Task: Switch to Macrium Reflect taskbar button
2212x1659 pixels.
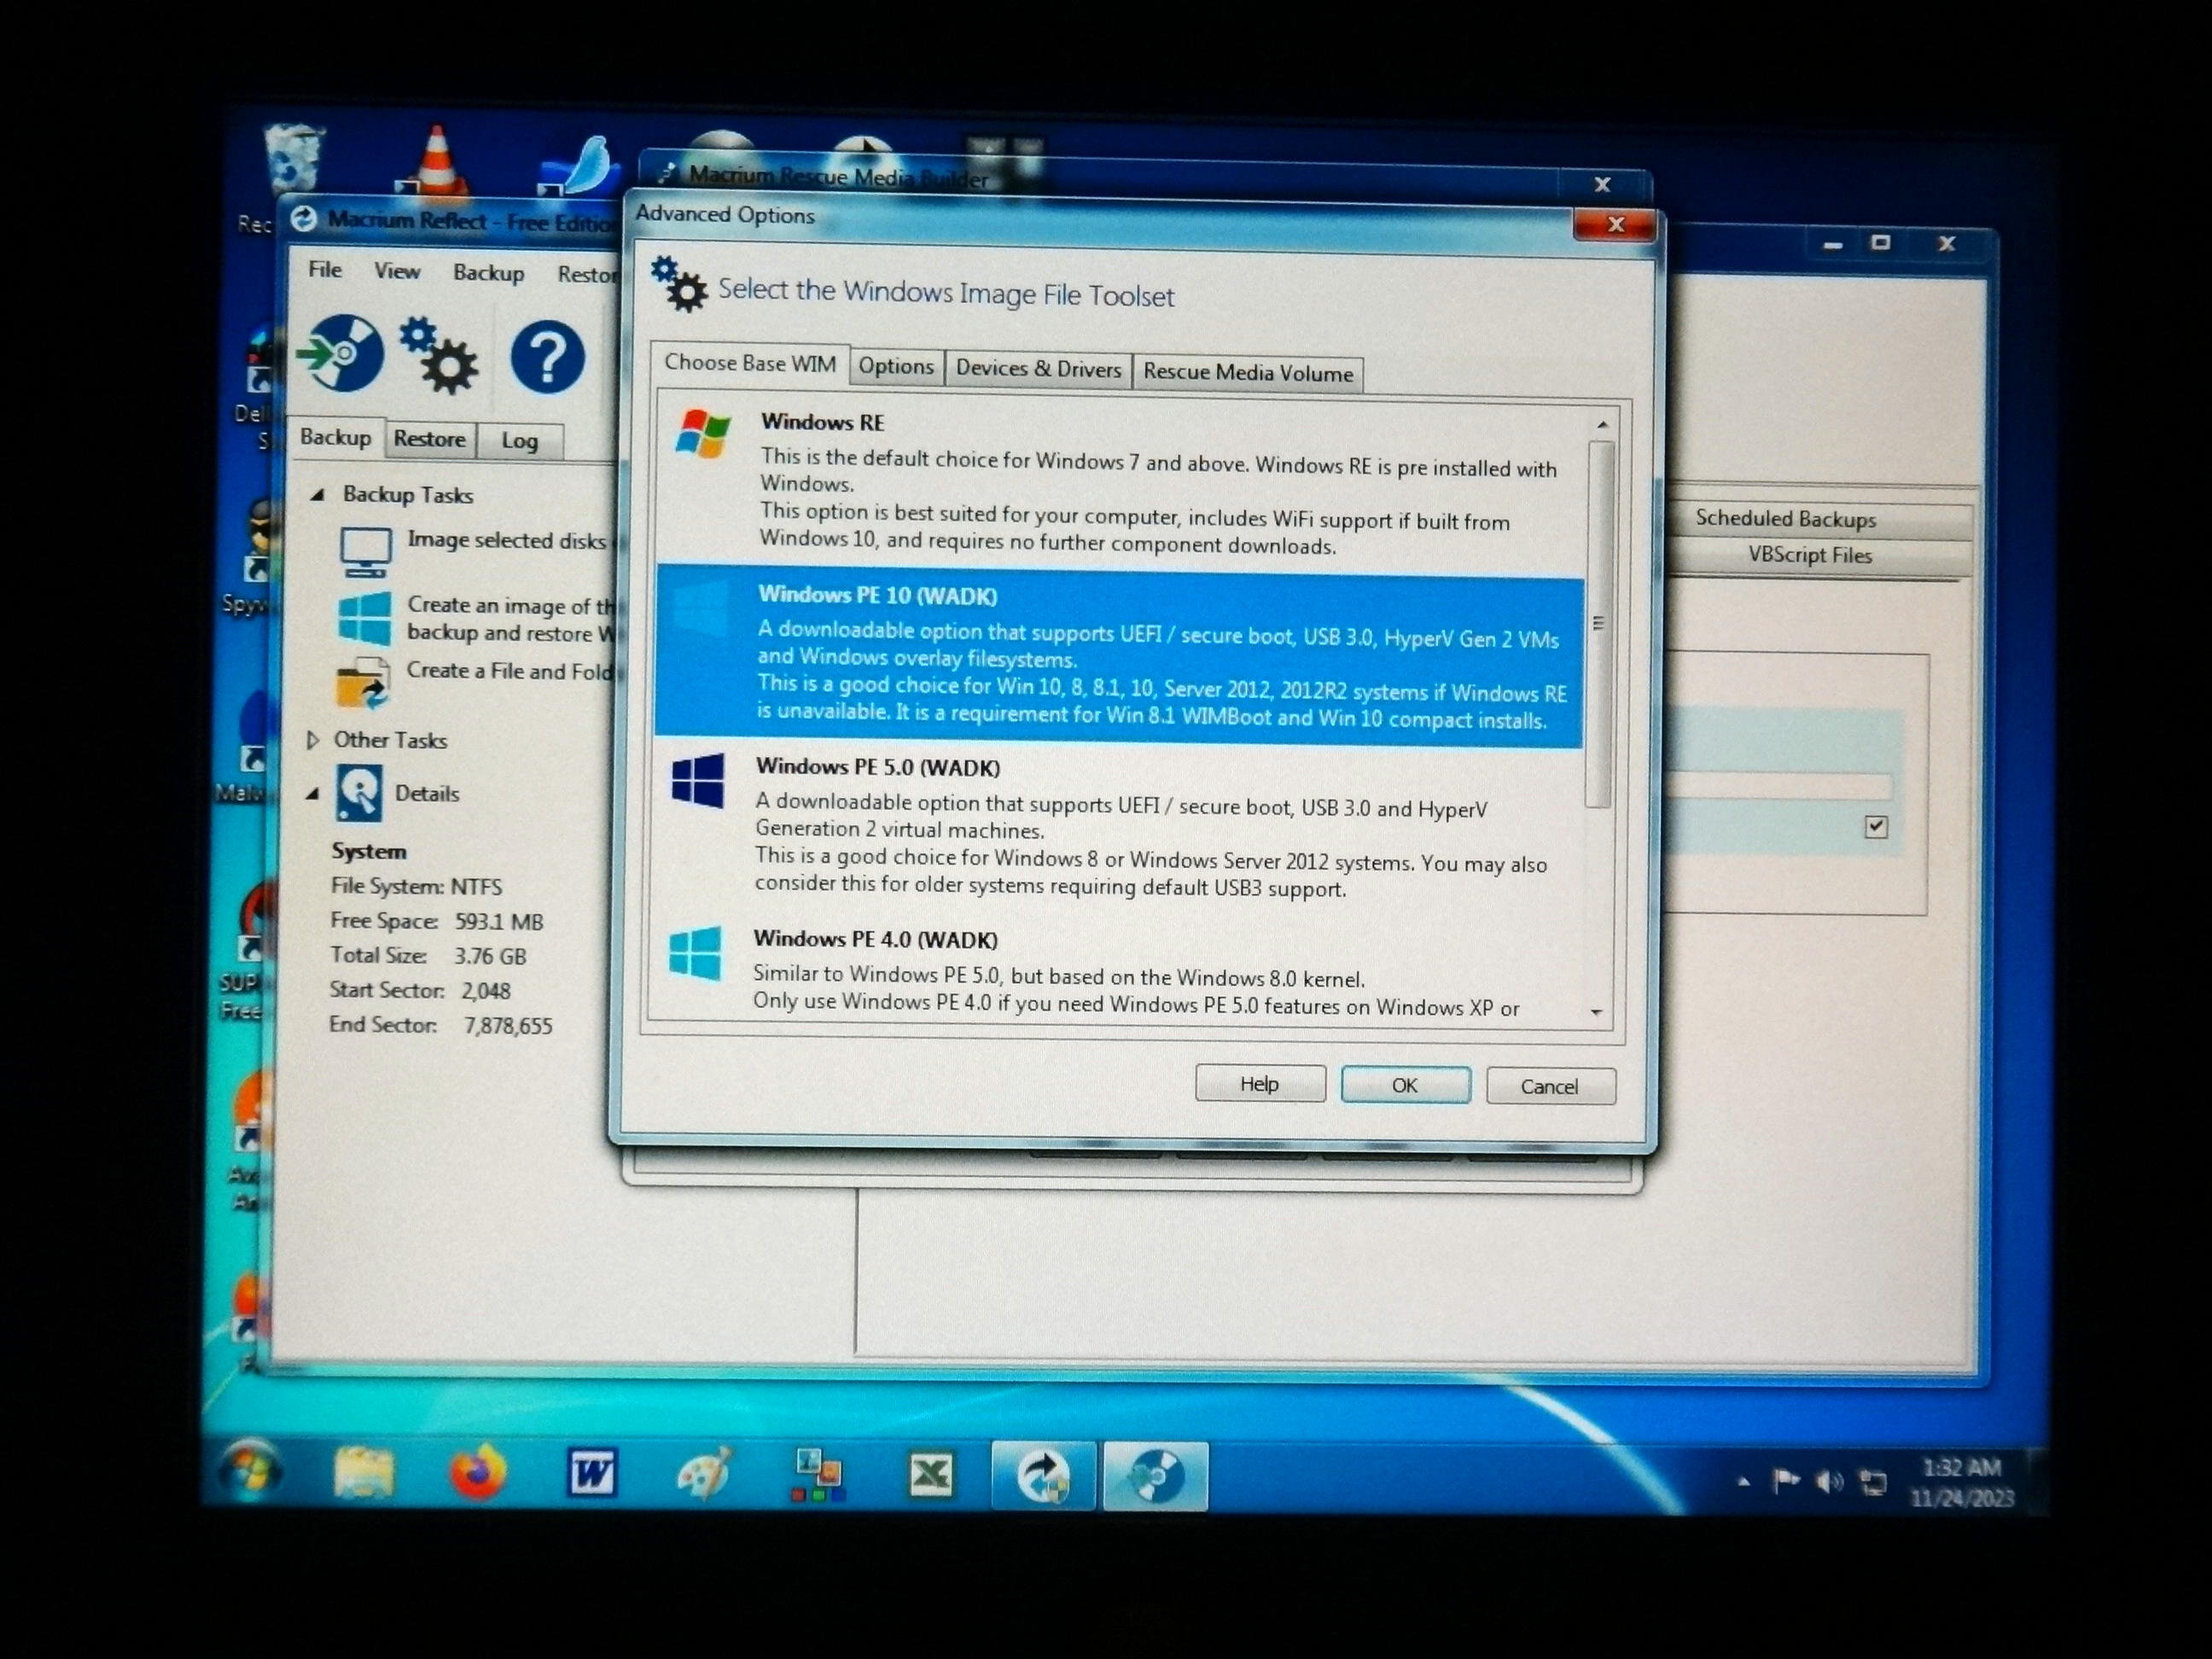Action: pyautogui.click(x=1043, y=1476)
